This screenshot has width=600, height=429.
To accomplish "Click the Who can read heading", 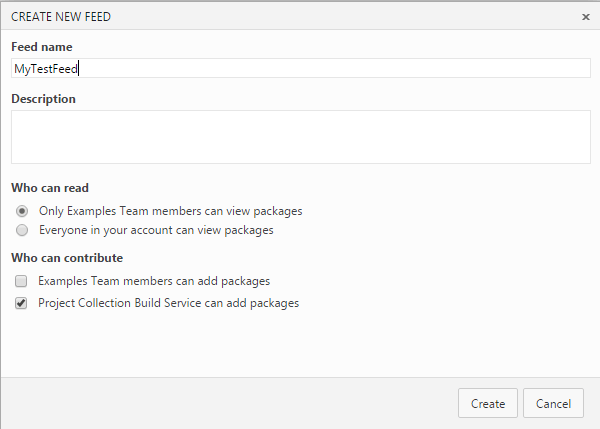I will coord(51,188).
